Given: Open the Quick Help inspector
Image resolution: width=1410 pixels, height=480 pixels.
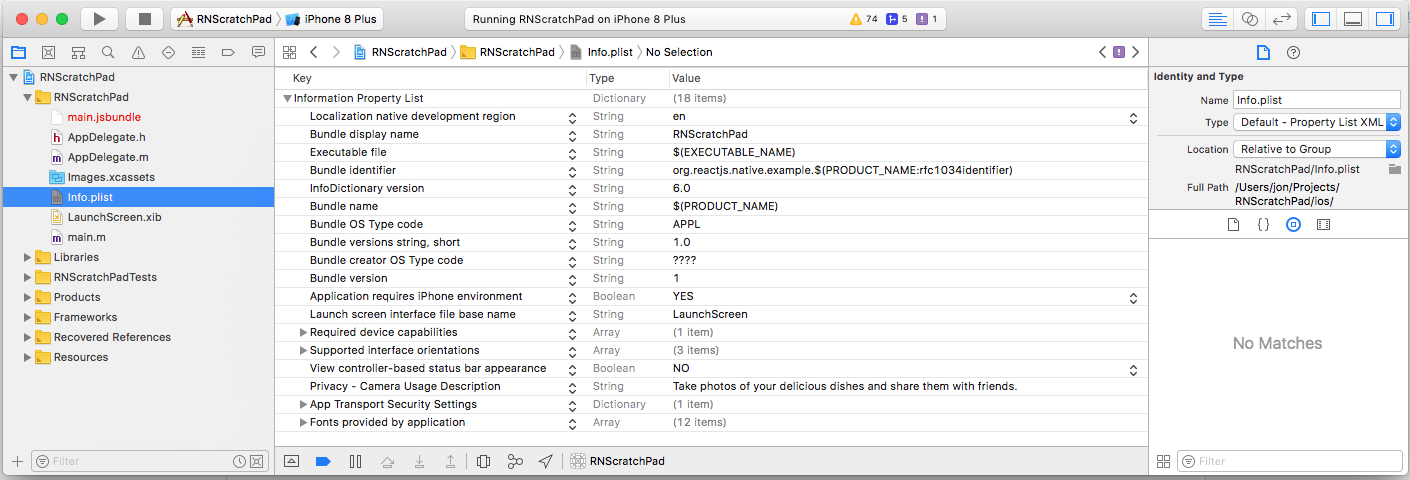Looking at the screenshot, I should 1293,52.
